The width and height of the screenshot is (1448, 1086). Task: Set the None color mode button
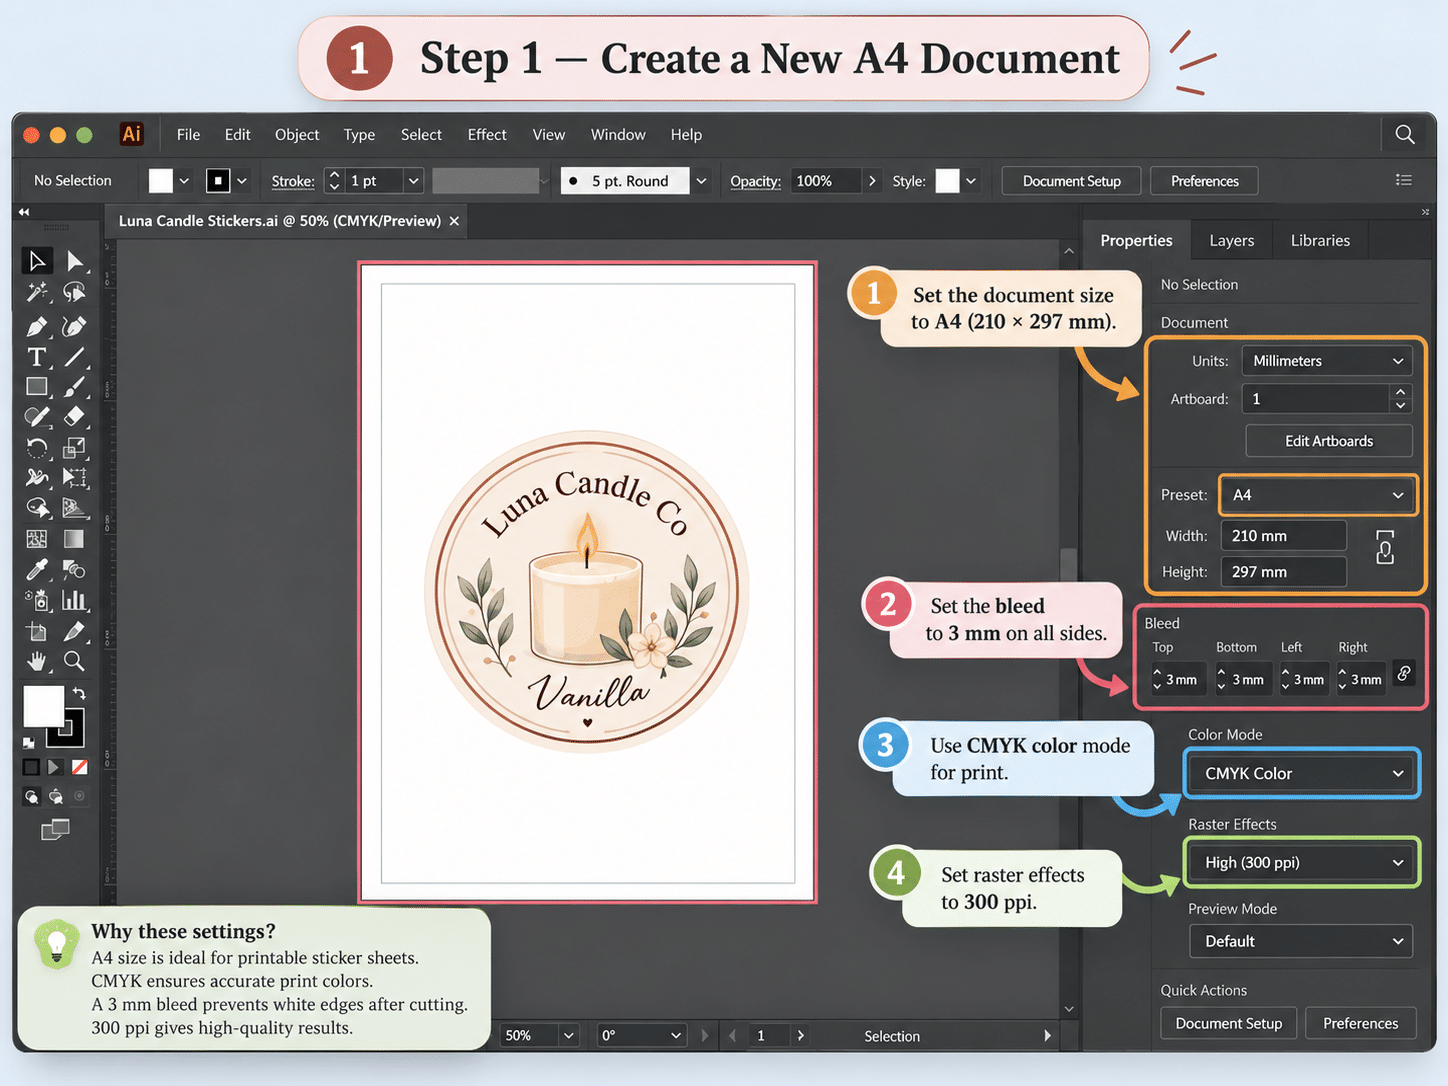click(79, 767)
